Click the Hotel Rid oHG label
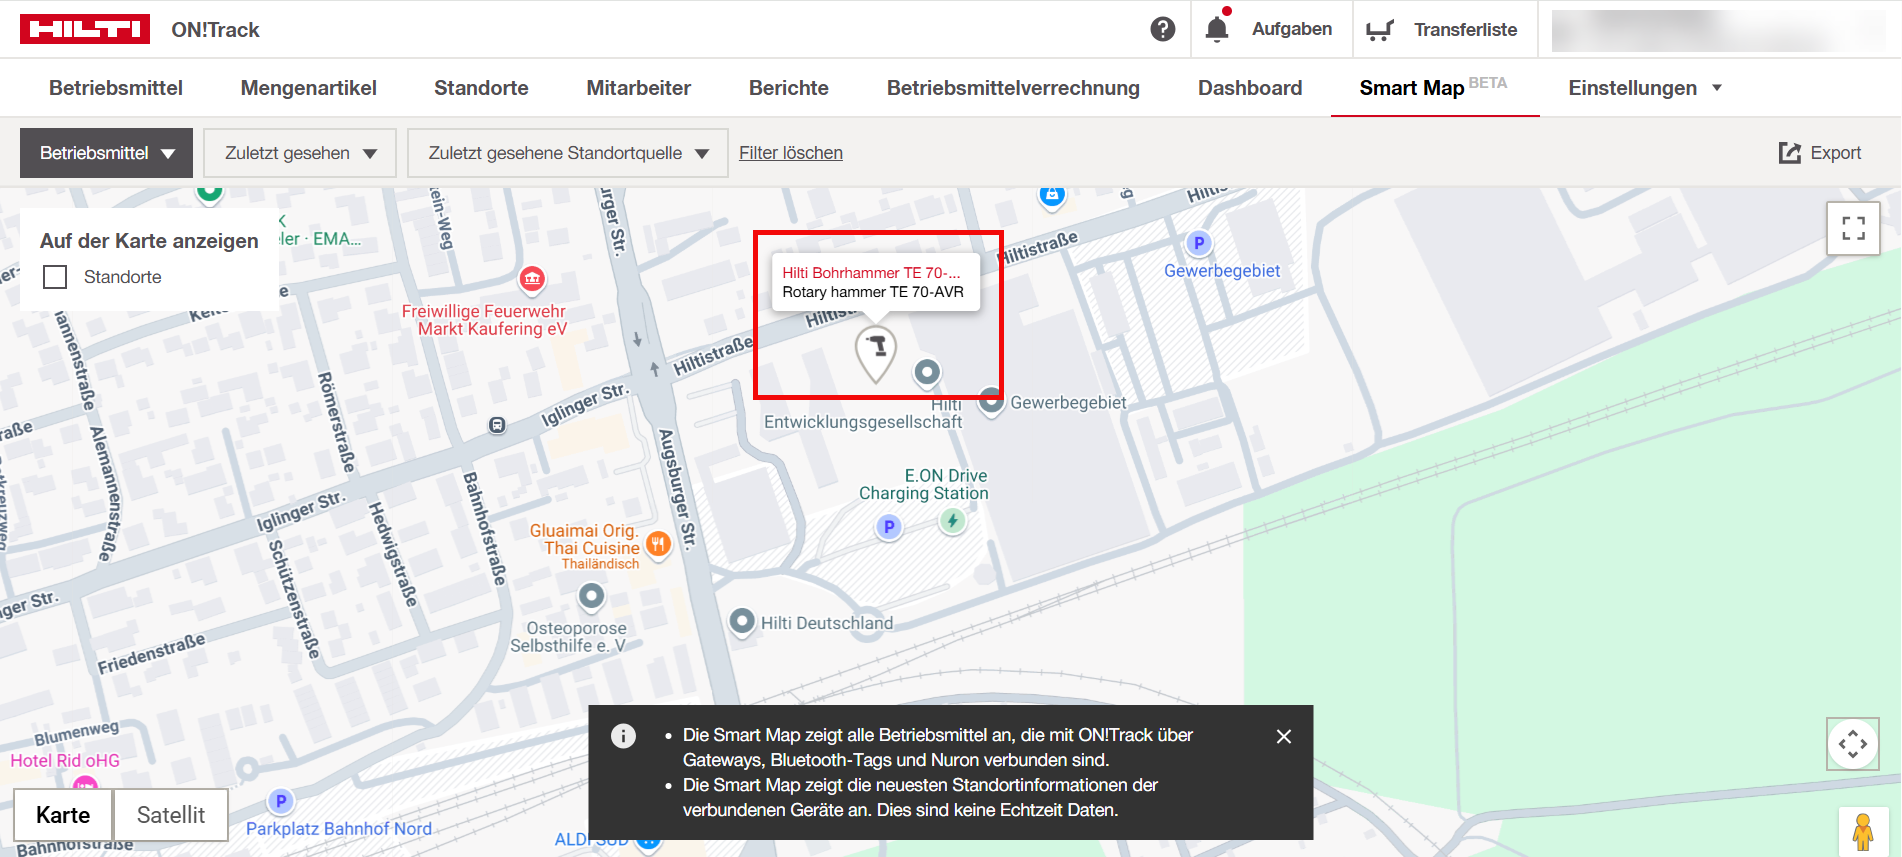This screenshot has height=857, width=1902. point(65,761)
